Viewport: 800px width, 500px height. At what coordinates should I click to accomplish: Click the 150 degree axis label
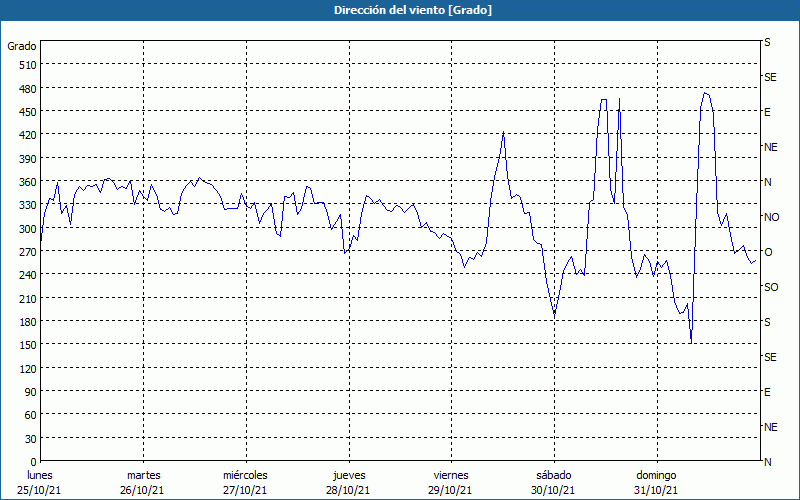point(28,345)
